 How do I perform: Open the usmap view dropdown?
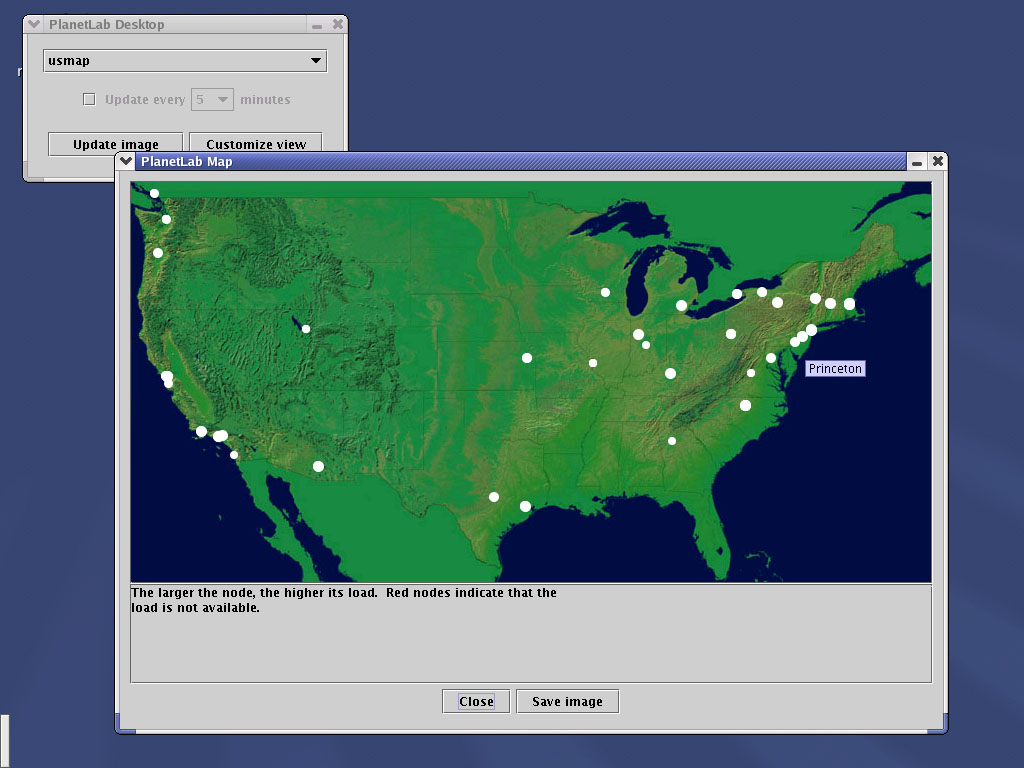[186, 61]
